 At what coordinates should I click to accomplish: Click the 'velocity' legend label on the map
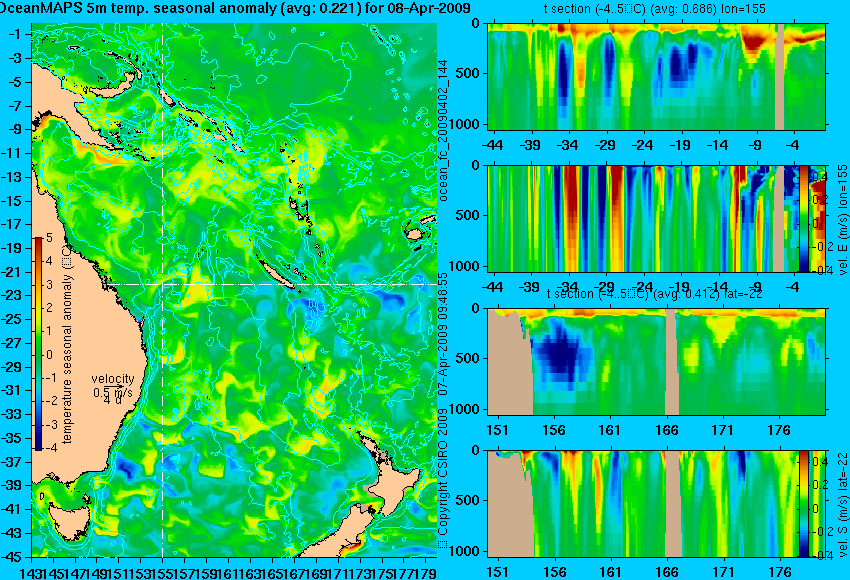point(113,379)
